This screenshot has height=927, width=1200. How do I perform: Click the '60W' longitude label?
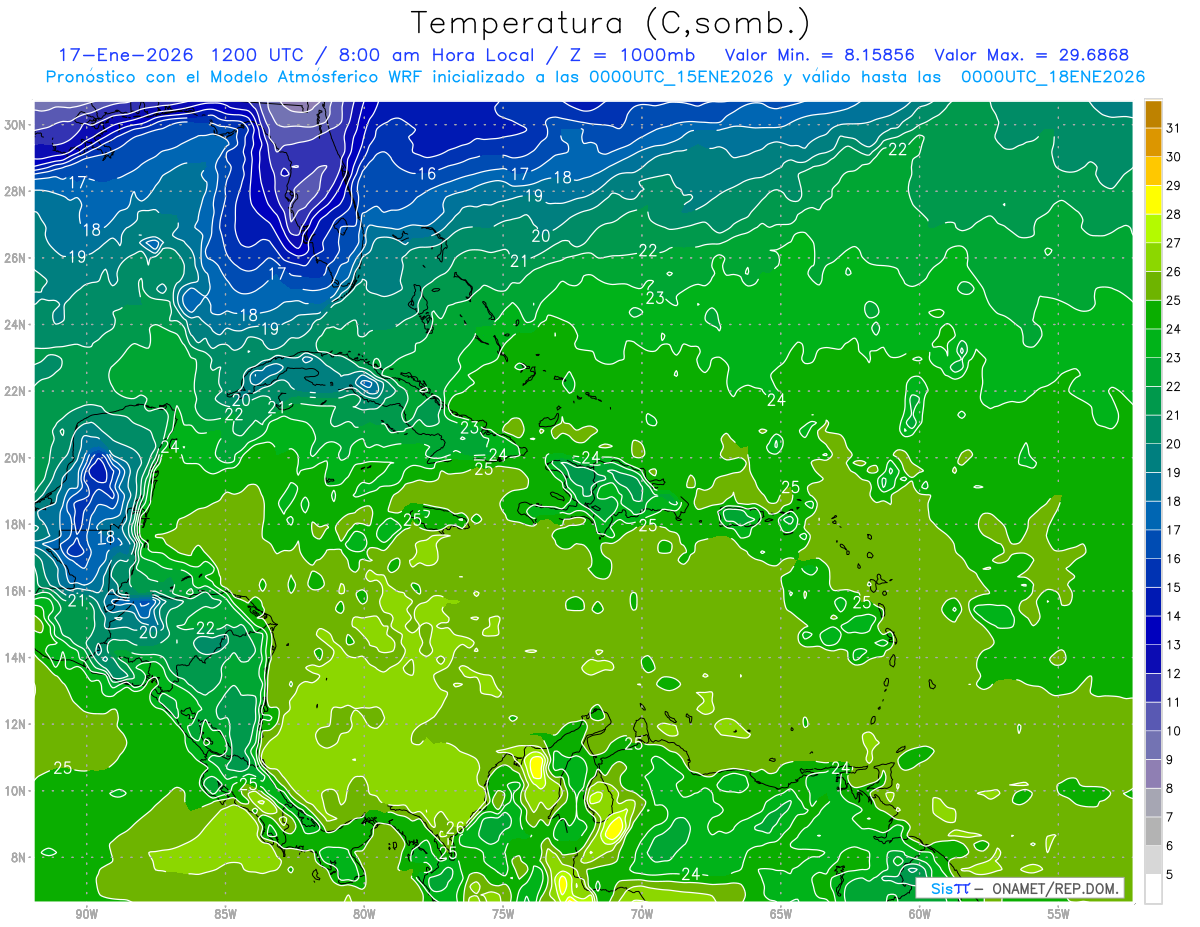click(920, 914)
